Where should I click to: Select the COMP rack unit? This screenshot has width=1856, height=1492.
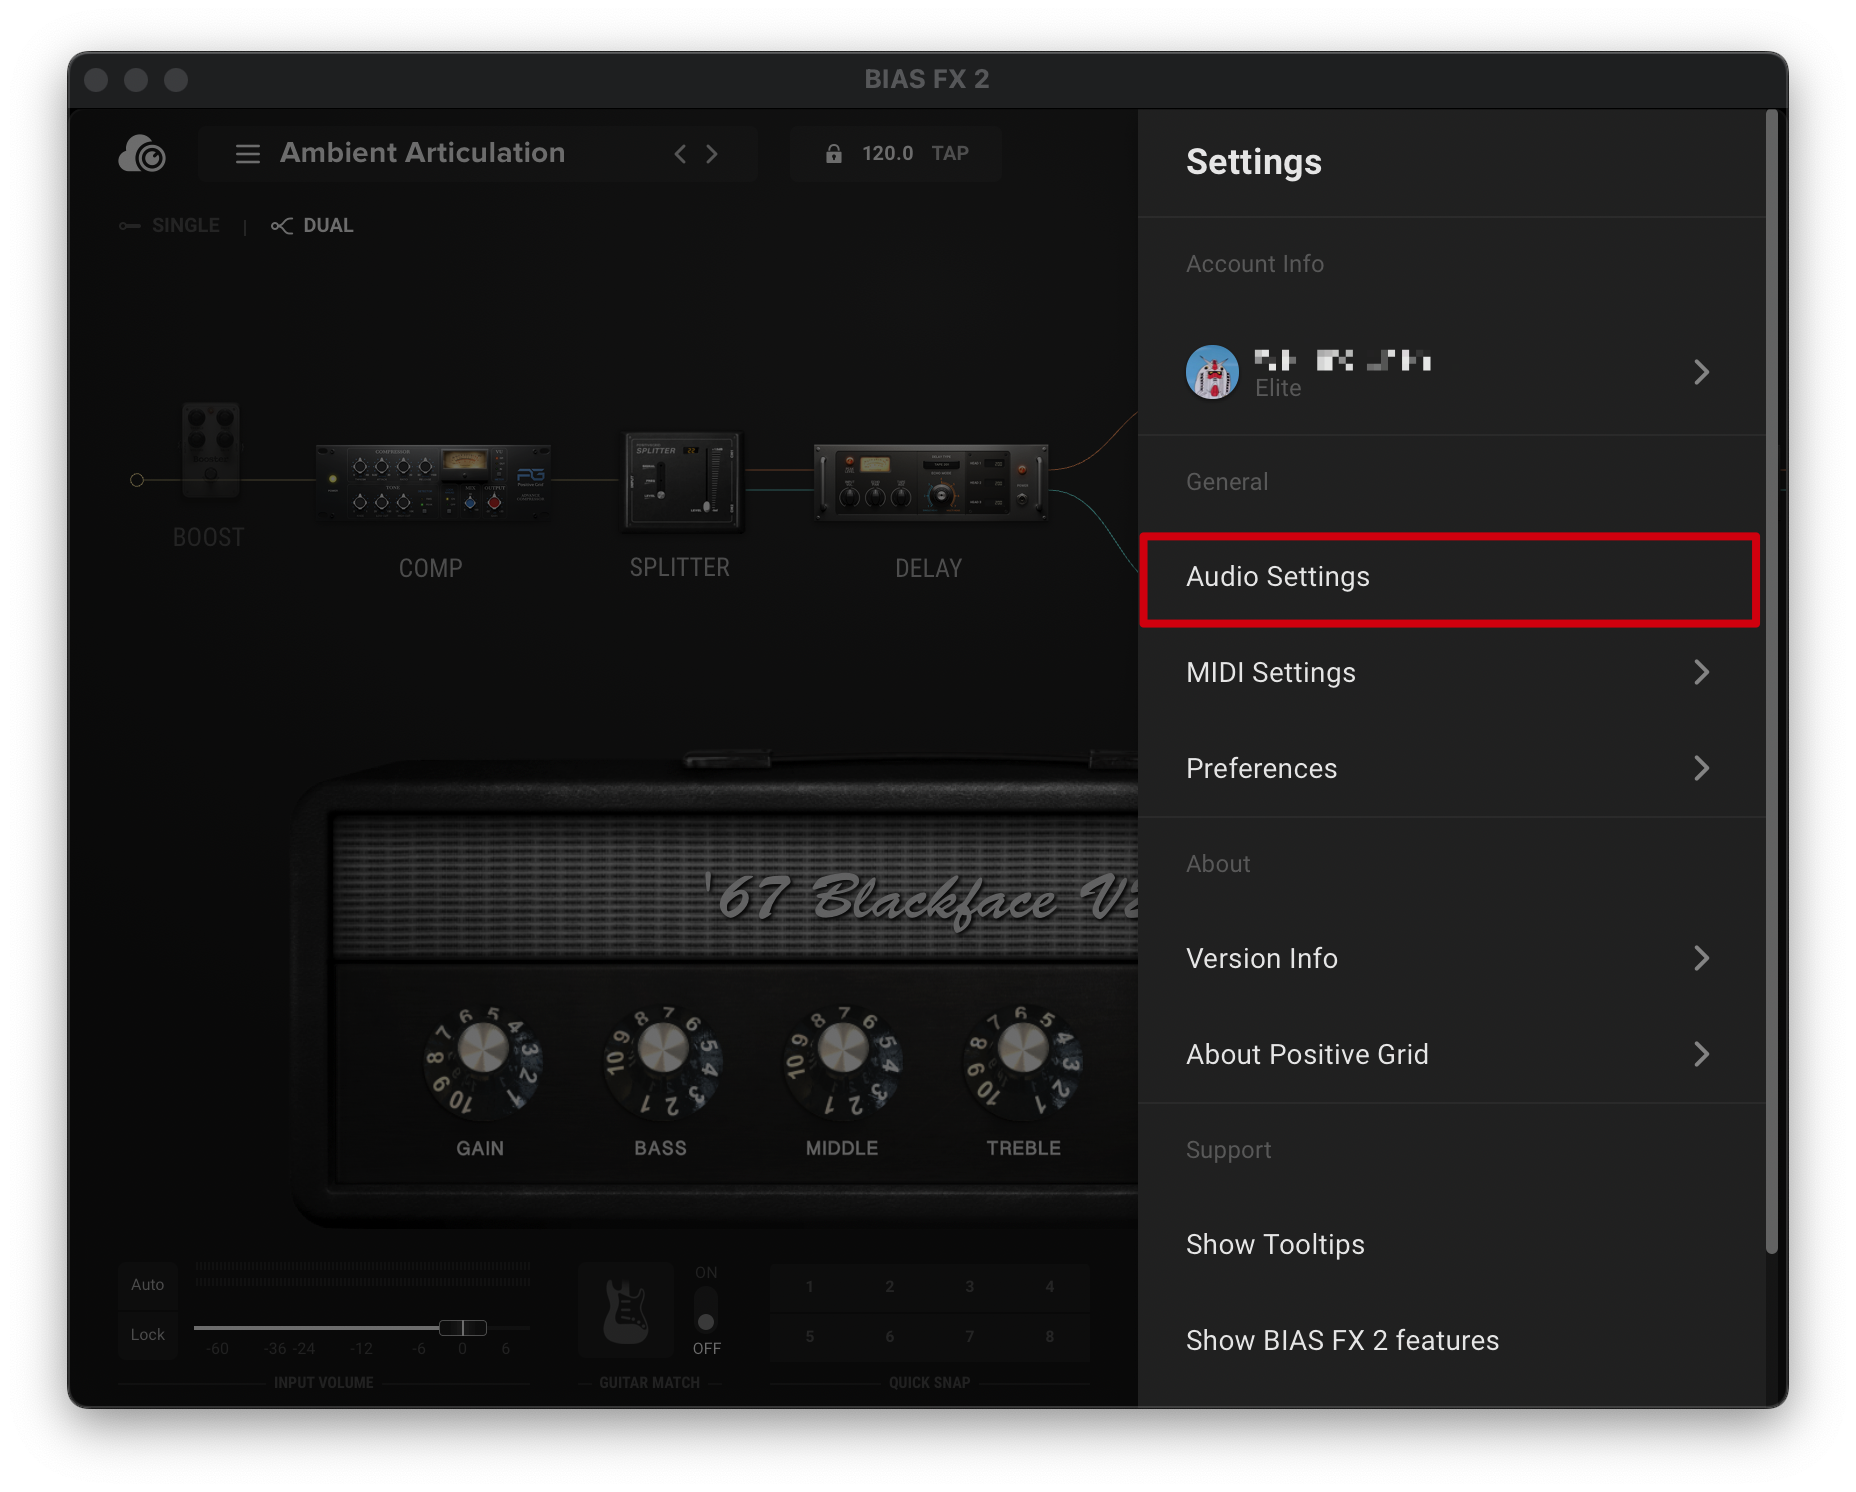tap(432, 482)
